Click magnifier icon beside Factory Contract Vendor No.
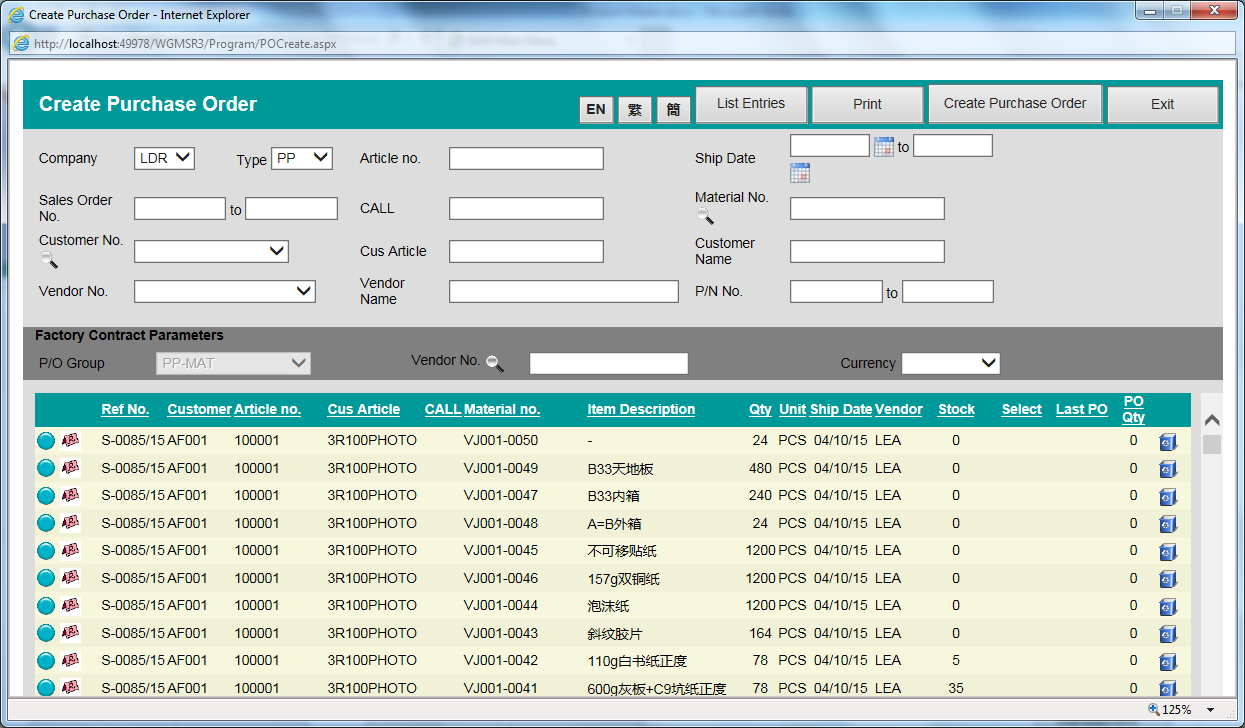This screenshot has width=1245, height=728. coord(494,363)
